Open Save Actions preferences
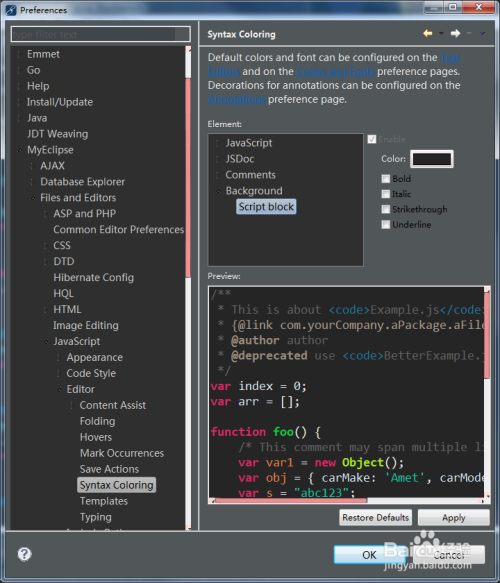This screenshot has width=500, height=583. 109,470
